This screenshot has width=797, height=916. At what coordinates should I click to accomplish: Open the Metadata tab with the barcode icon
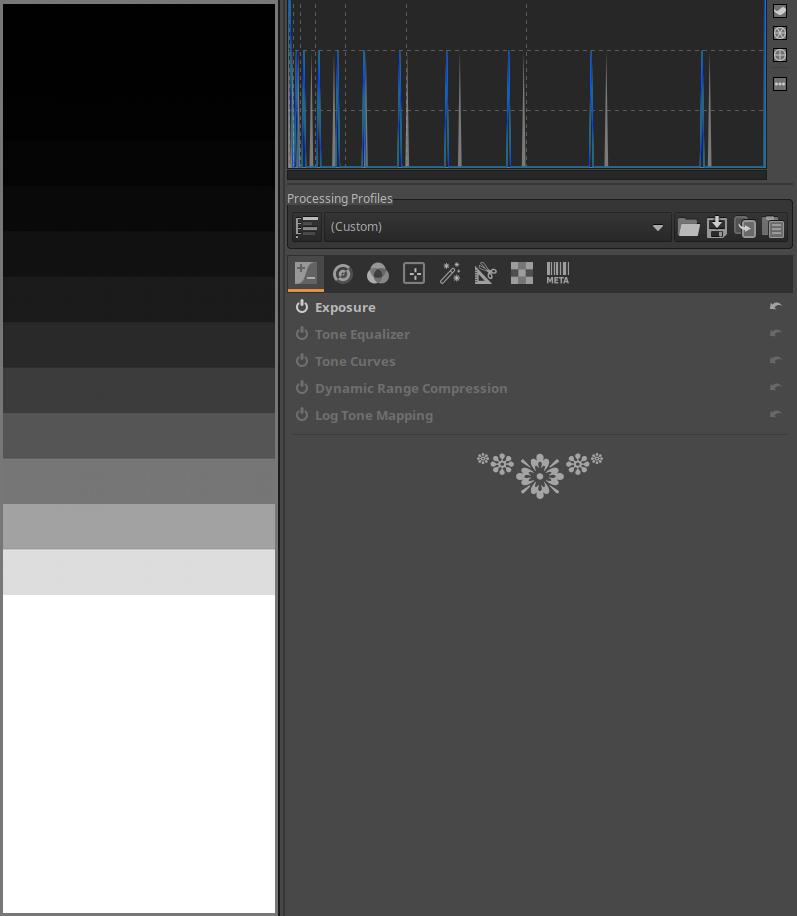pos(557,273)
